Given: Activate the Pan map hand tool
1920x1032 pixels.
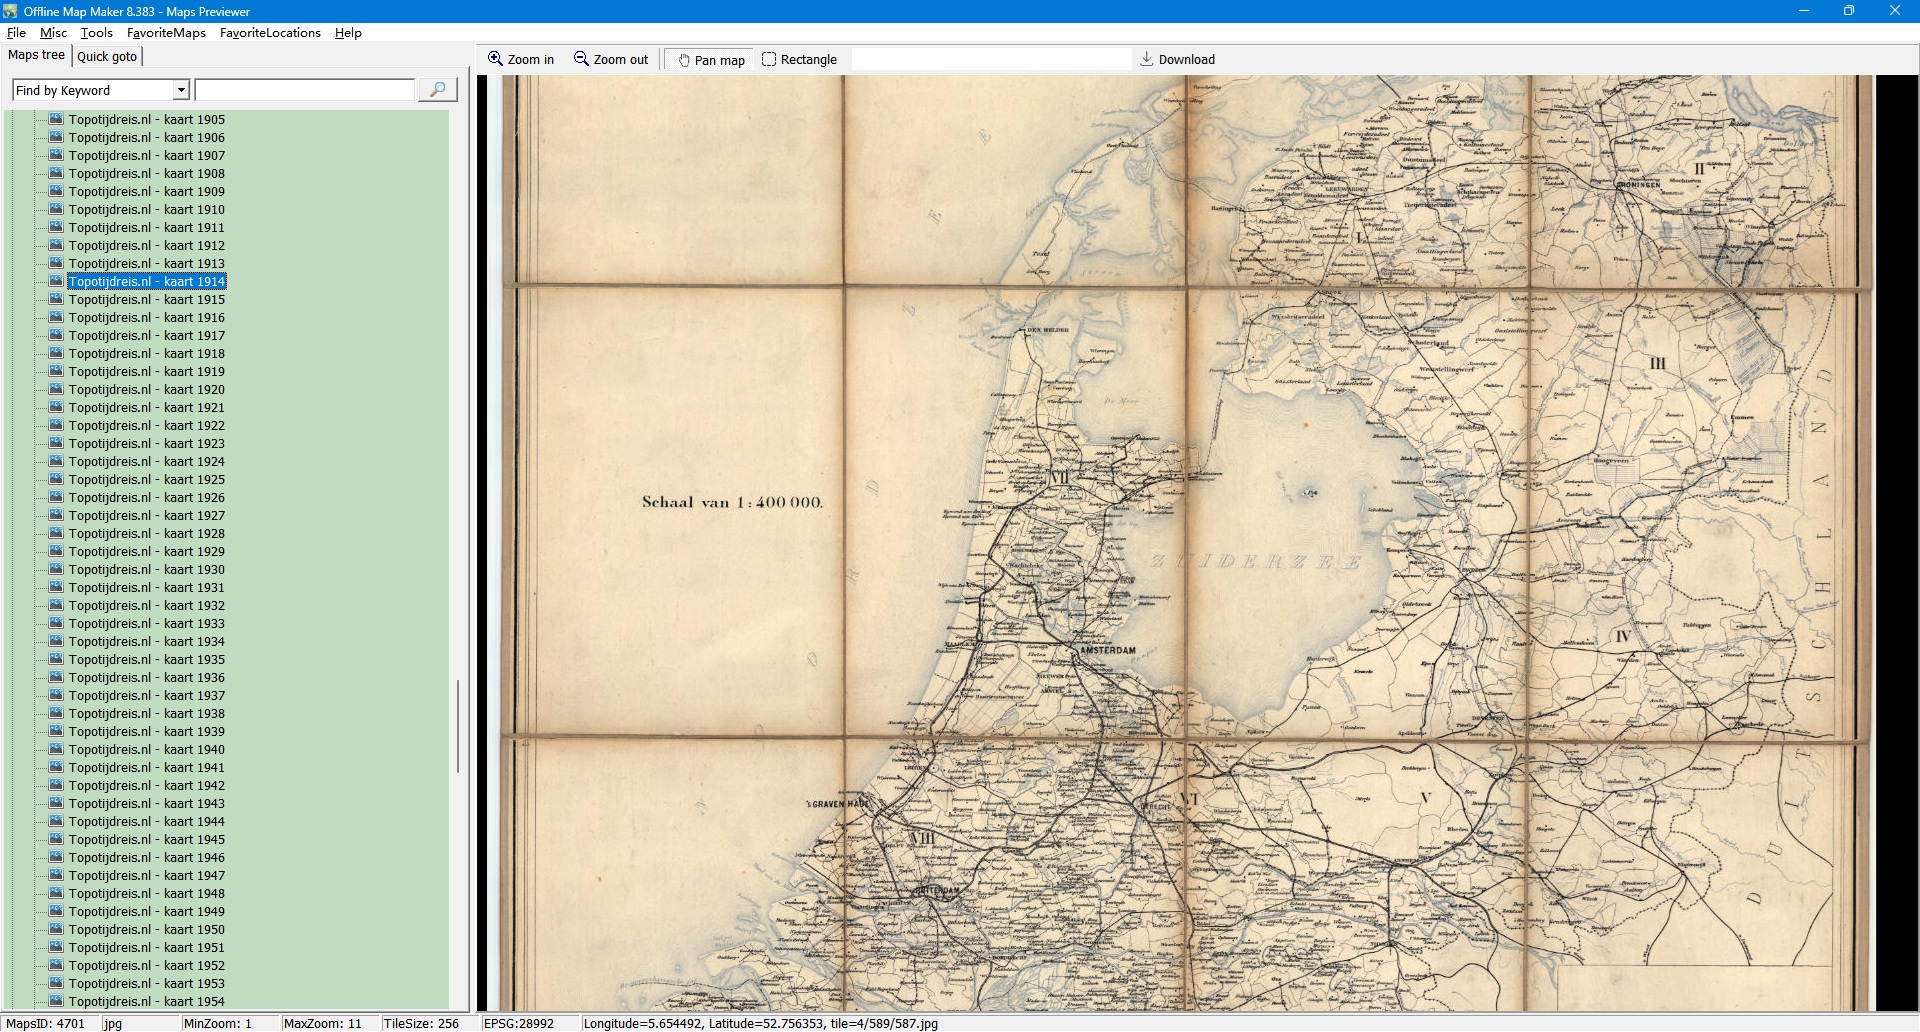Looking at the screenshot, I should [x=684, y=60].
